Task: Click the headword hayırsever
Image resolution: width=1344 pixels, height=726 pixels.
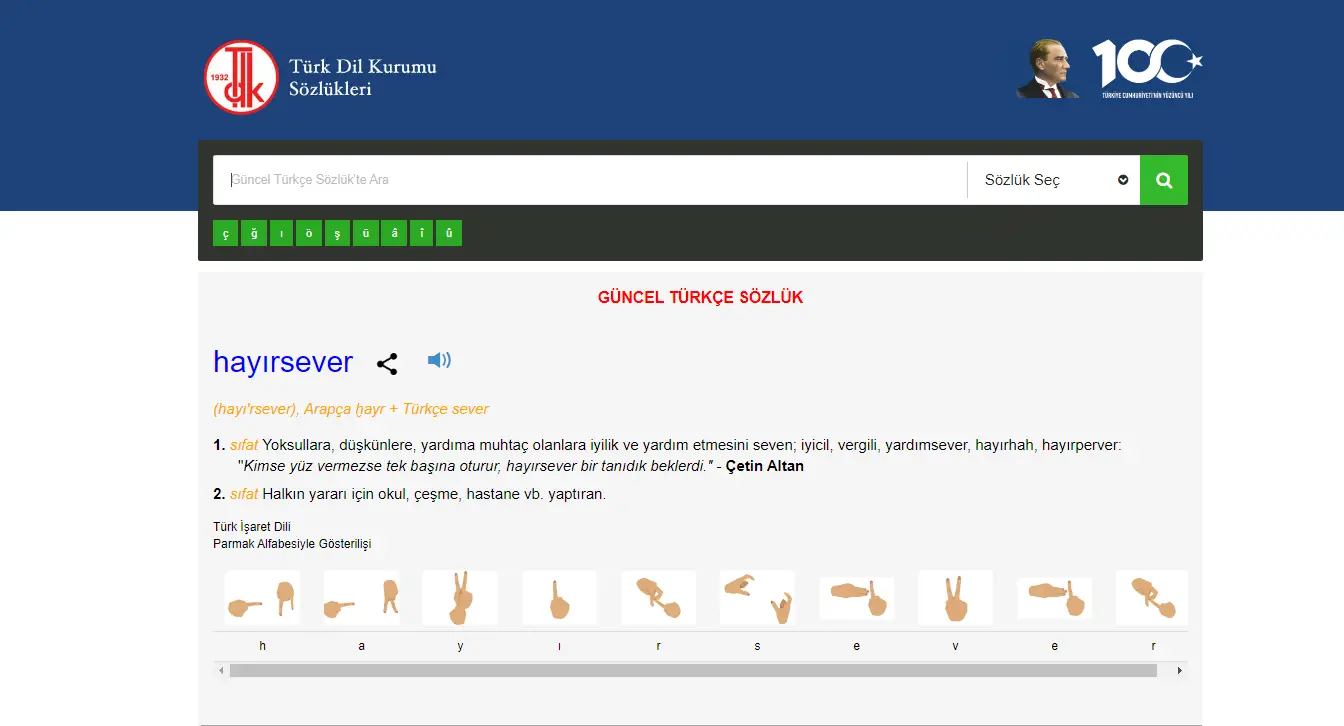Action: pos(283,362)
